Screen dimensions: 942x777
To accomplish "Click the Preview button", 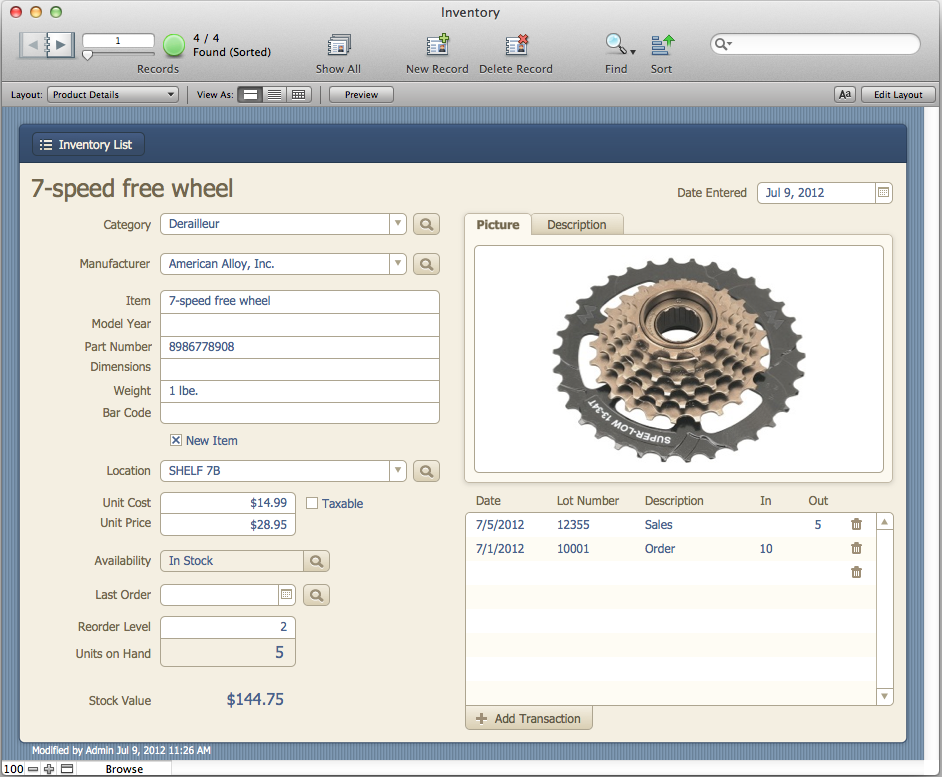I will [362, 94].
